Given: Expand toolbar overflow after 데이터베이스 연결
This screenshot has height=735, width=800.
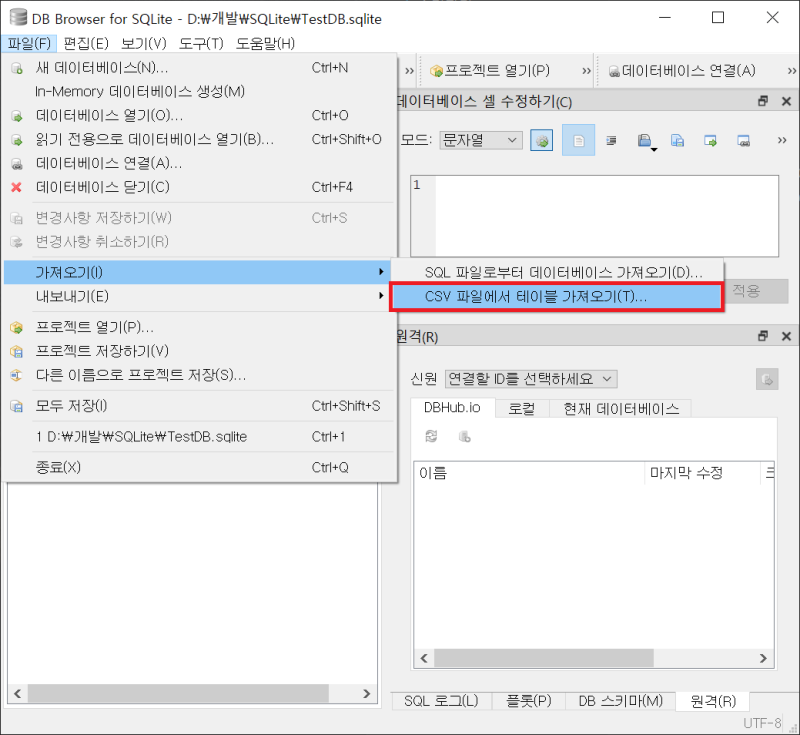Looking at the screenshot, I should (792, 70).
